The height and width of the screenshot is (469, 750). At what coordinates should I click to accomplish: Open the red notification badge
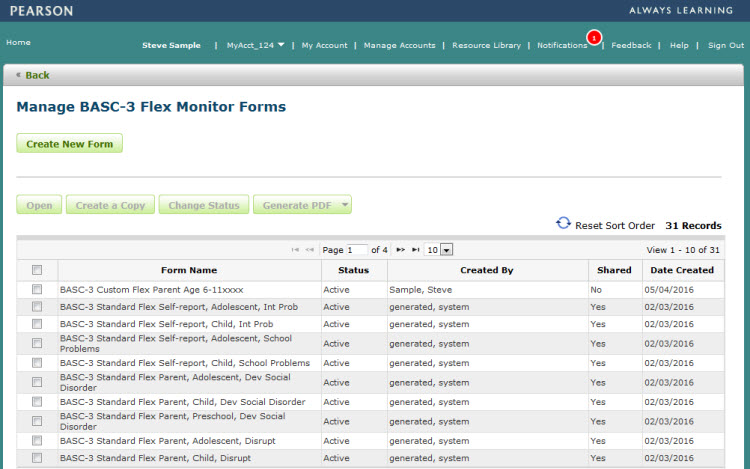click(594, 38)
